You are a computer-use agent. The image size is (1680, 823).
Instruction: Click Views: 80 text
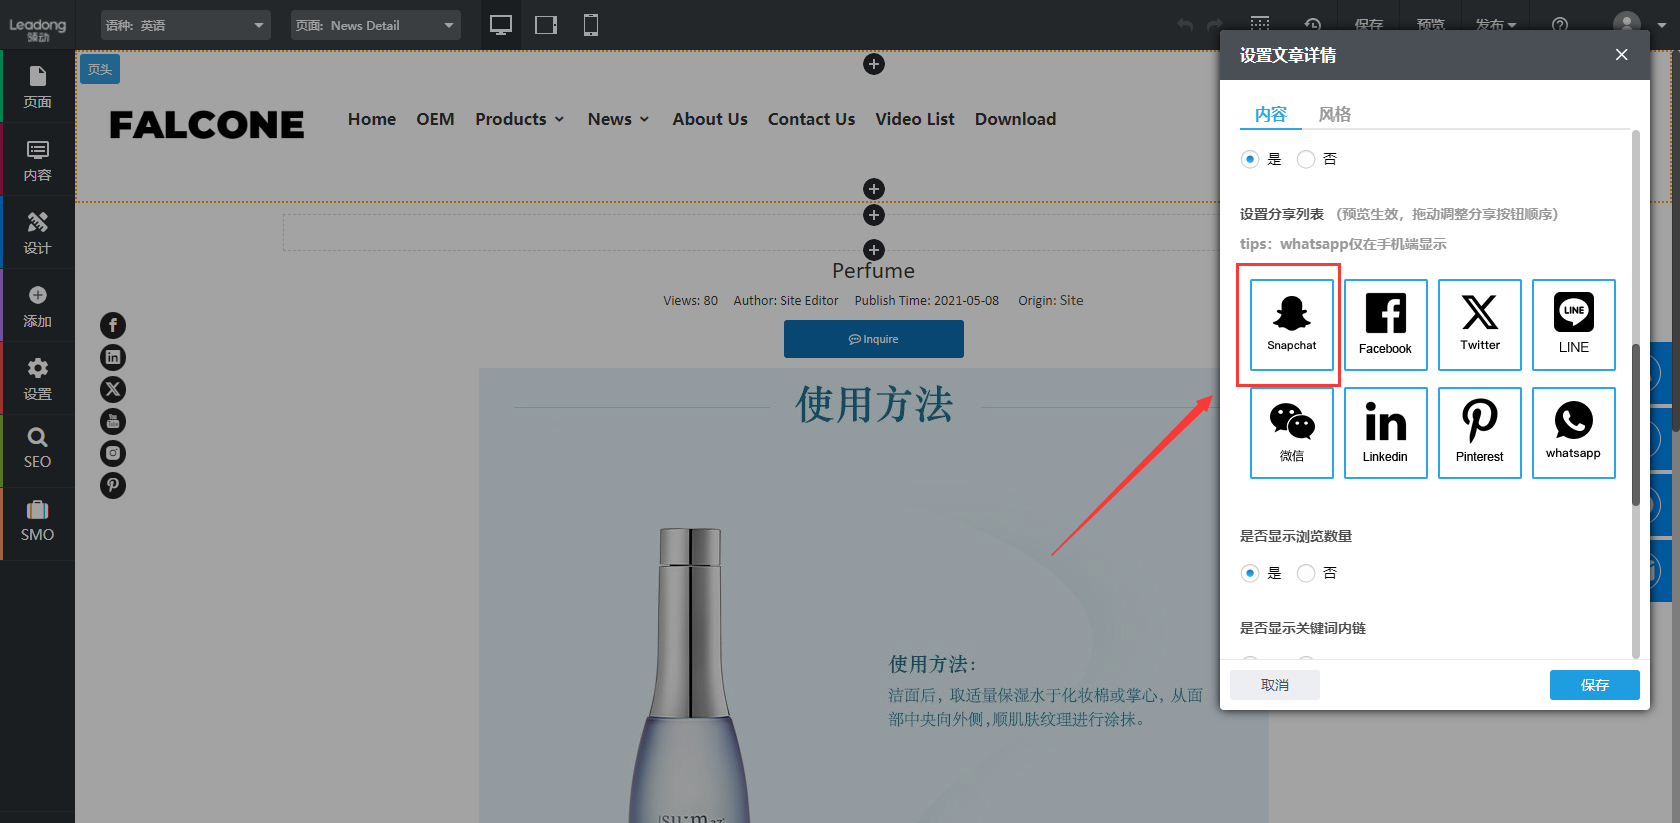tap(690, 300)
